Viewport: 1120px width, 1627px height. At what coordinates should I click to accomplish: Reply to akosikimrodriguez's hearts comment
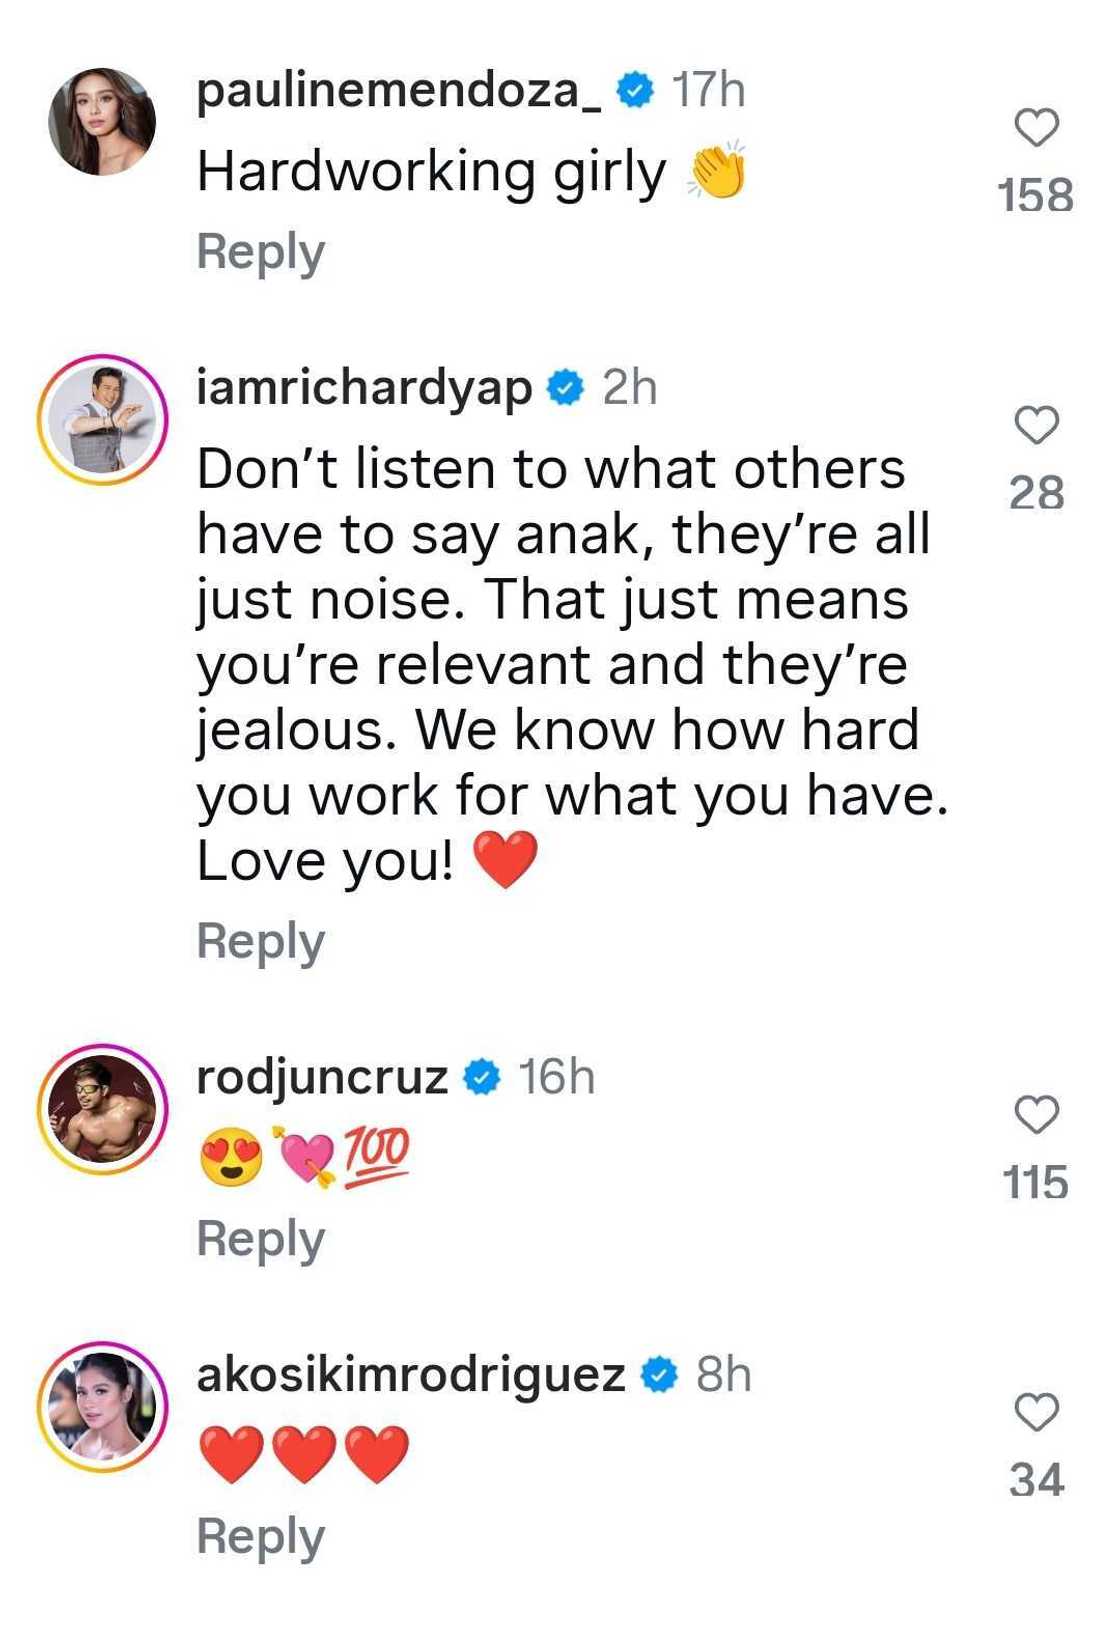[x=260, y=1537]
